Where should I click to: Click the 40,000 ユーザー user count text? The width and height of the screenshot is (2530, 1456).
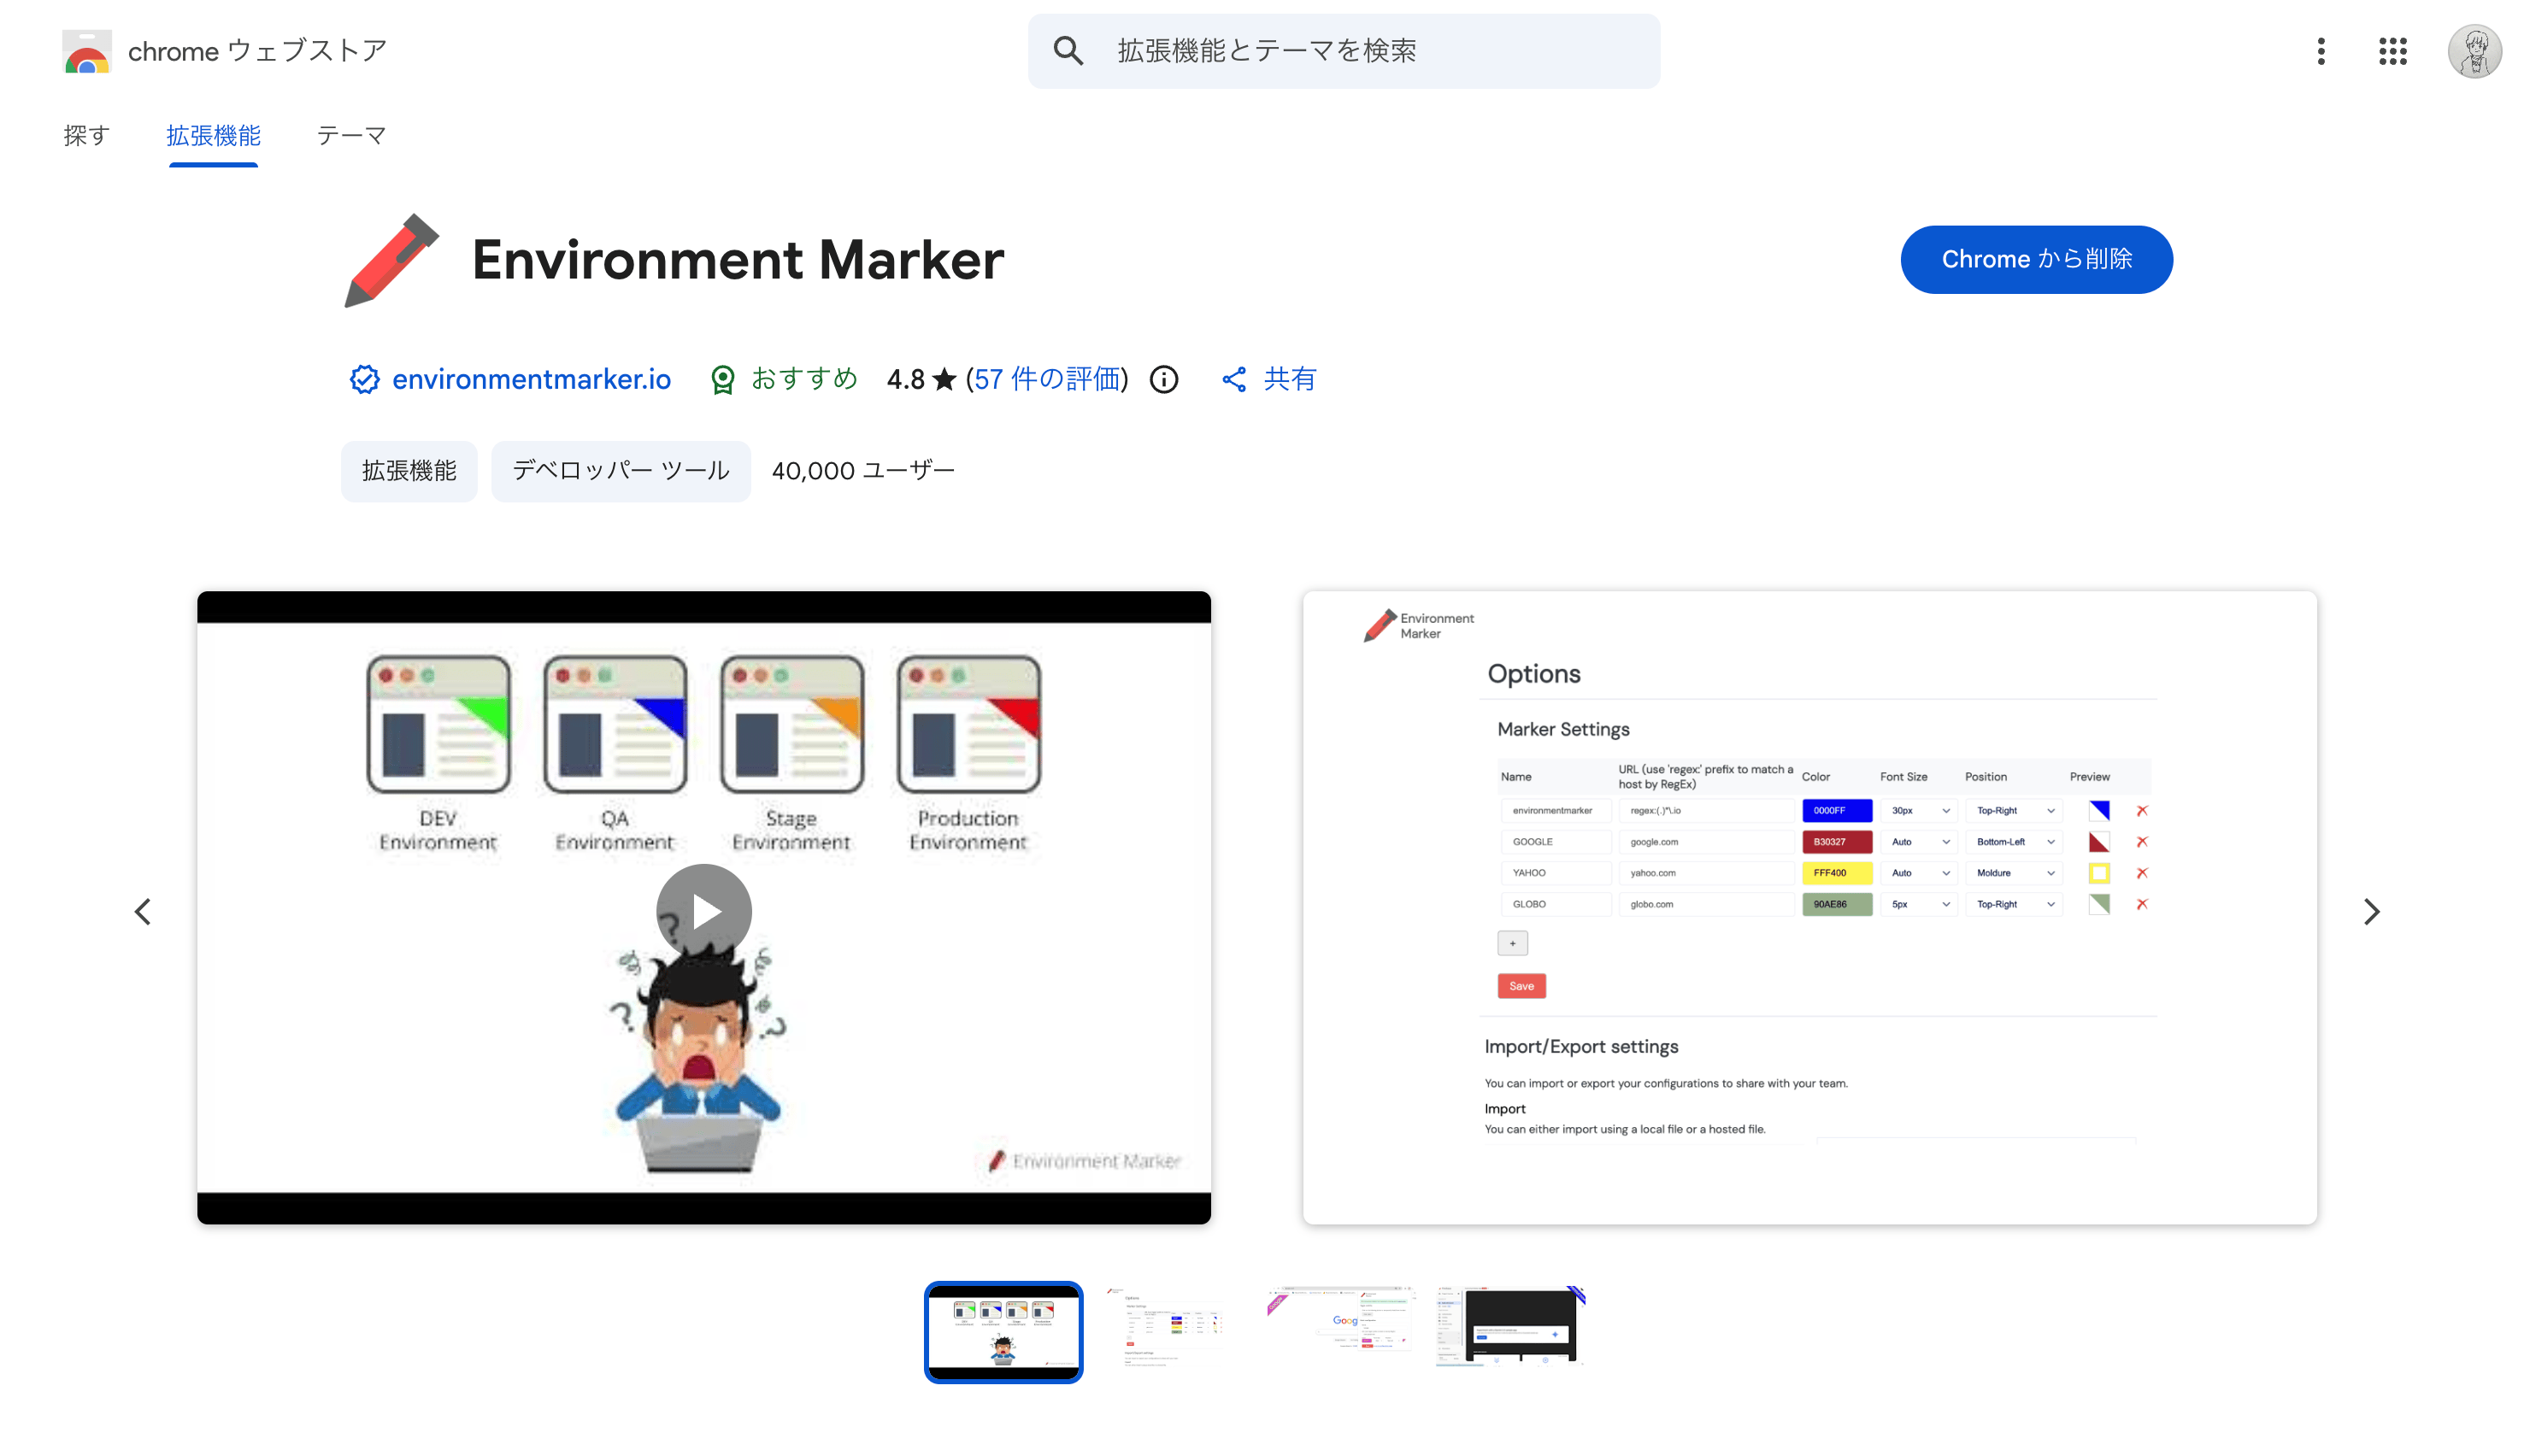coord(863,471)
